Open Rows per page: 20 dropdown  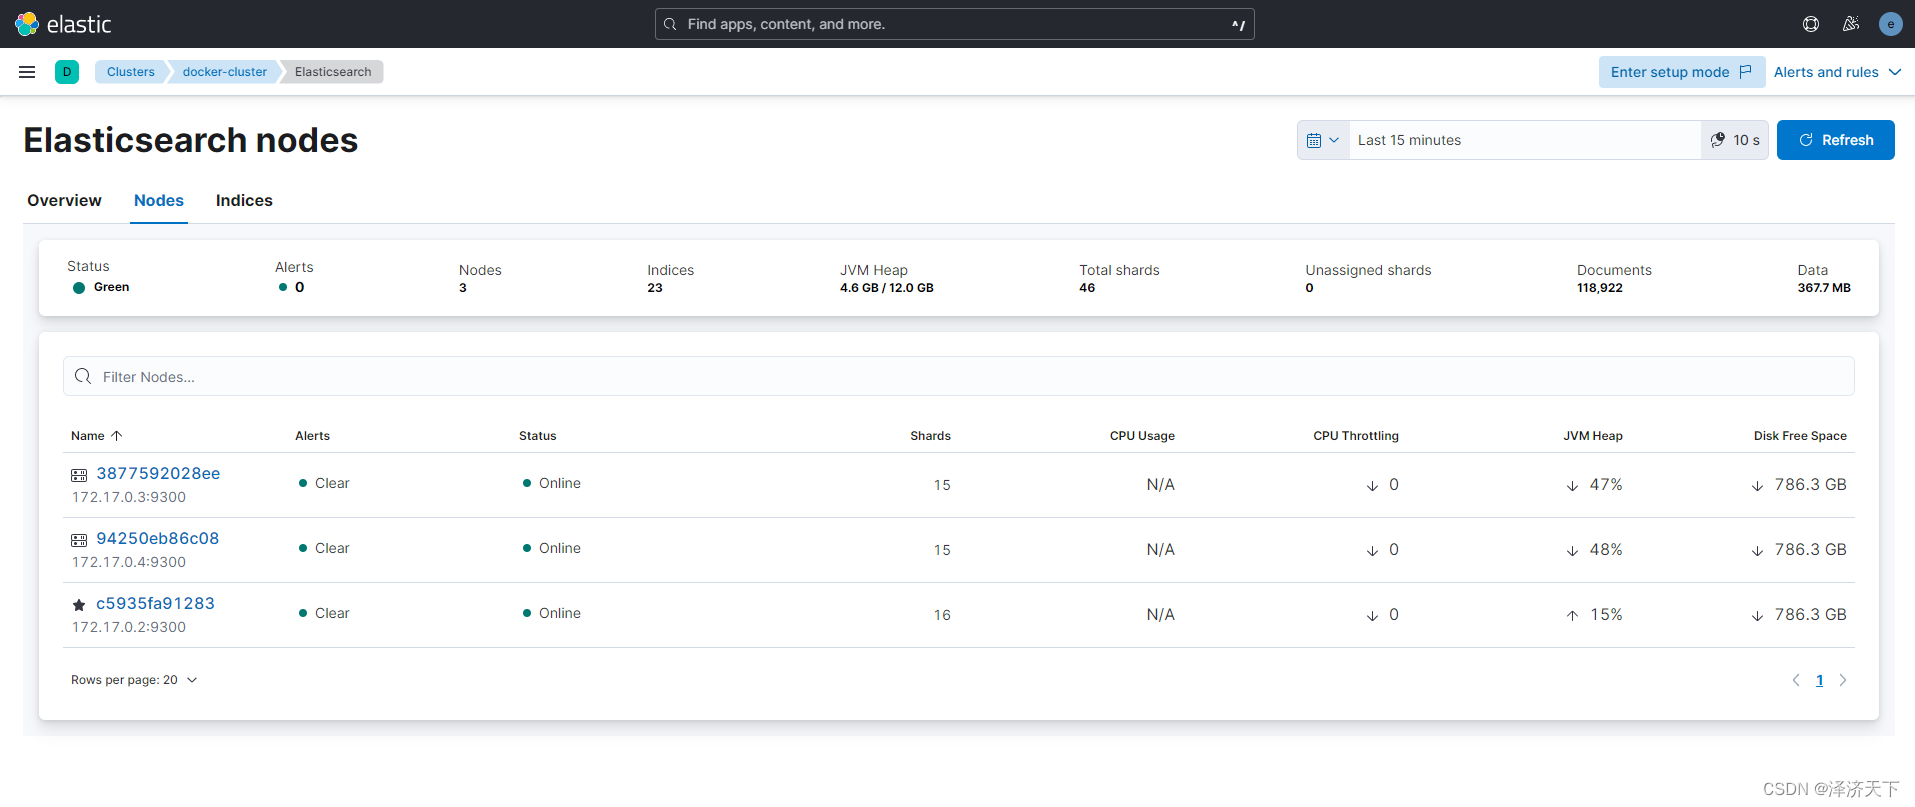pyautogui.click(x=134, y=680)
